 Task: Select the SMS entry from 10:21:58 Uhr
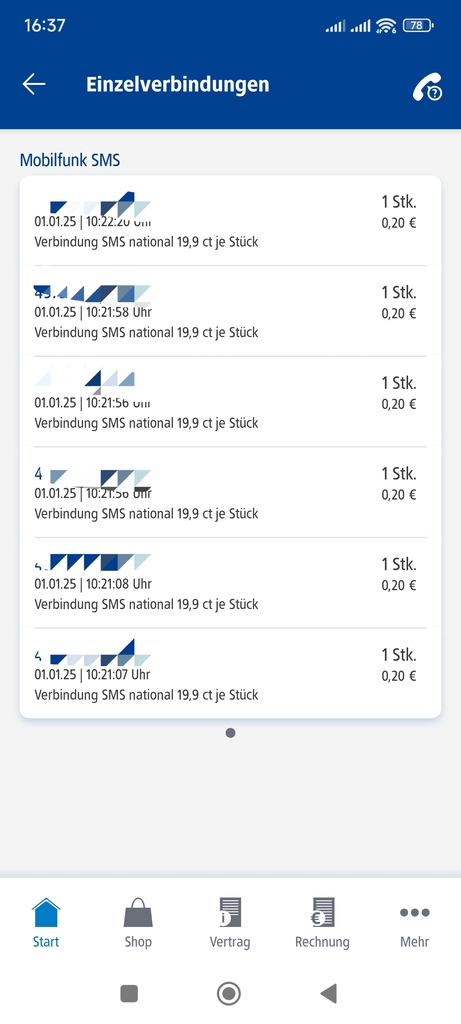[x=230, y=311]
